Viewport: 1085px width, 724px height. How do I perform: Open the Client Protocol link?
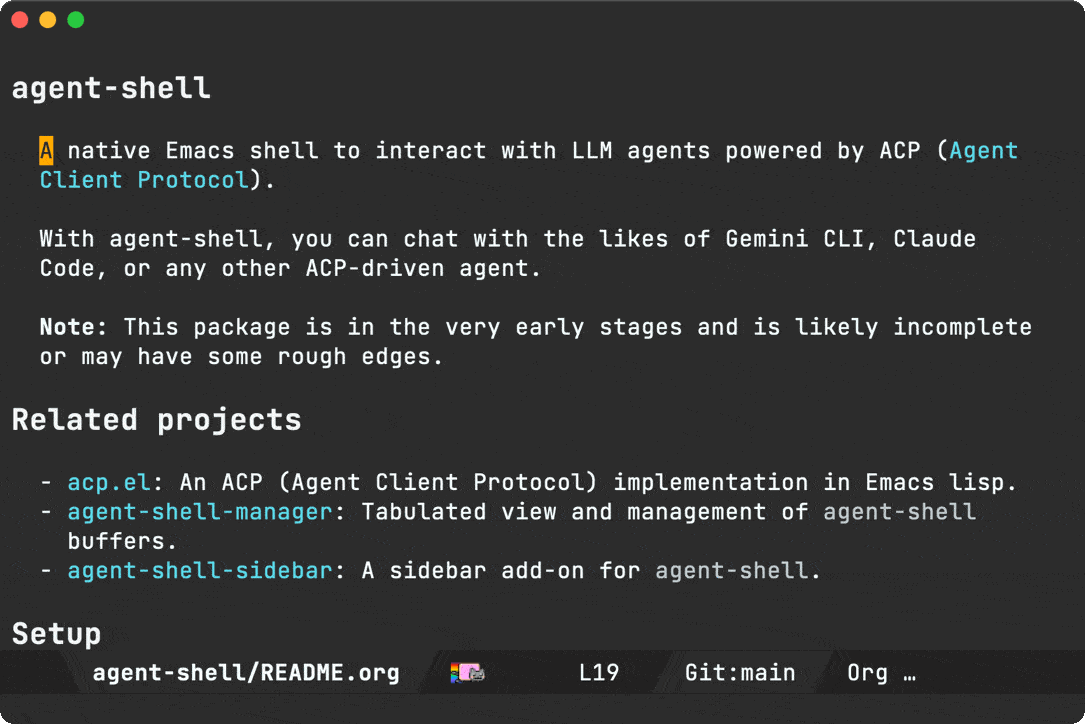[x=143, y=180]
